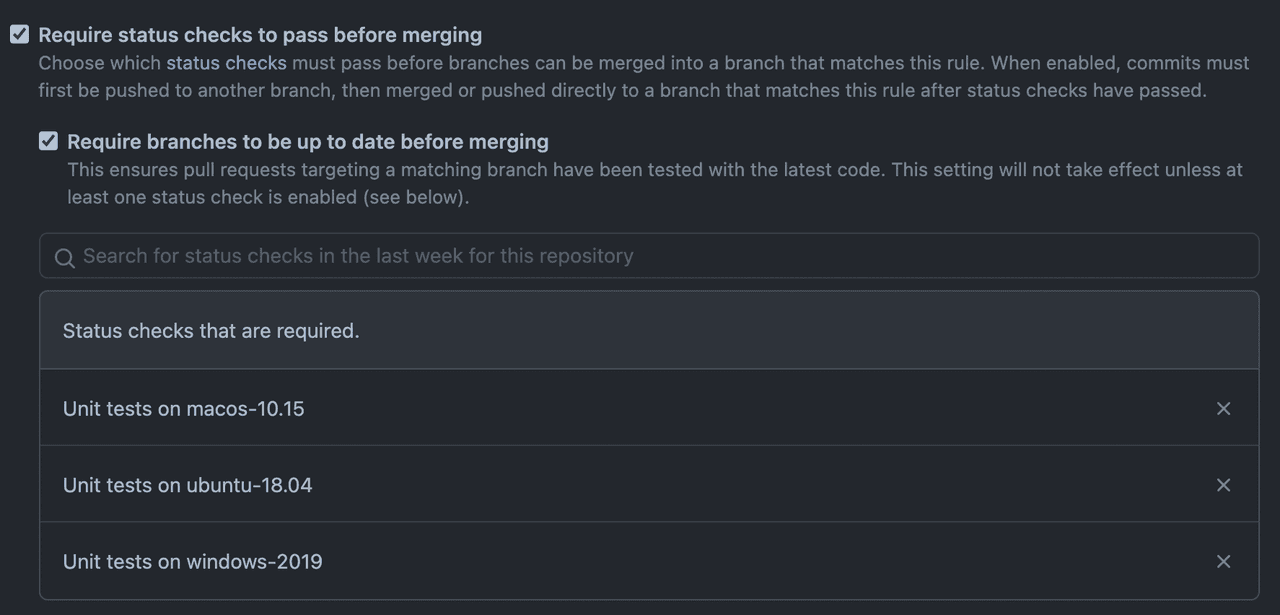Click the search magnifier icon
This screenshot has height=615, width=1280.
65,258
